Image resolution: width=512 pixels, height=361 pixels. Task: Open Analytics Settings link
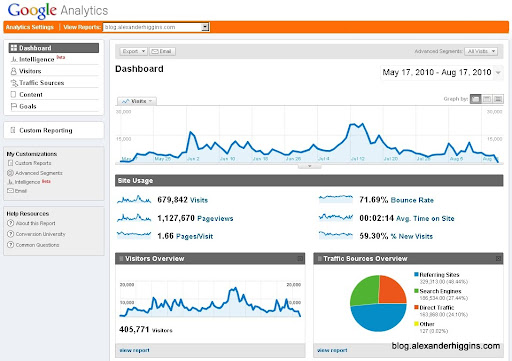pyautogui.click(x=30, y=27)
